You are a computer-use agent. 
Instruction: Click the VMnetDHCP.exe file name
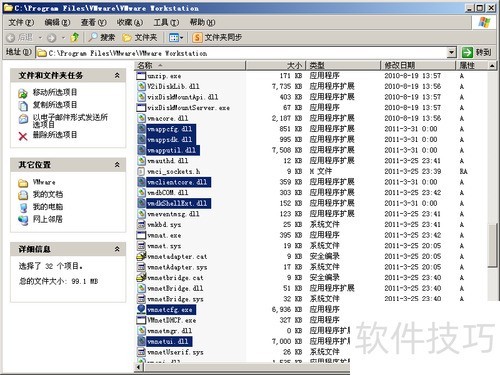172,320
